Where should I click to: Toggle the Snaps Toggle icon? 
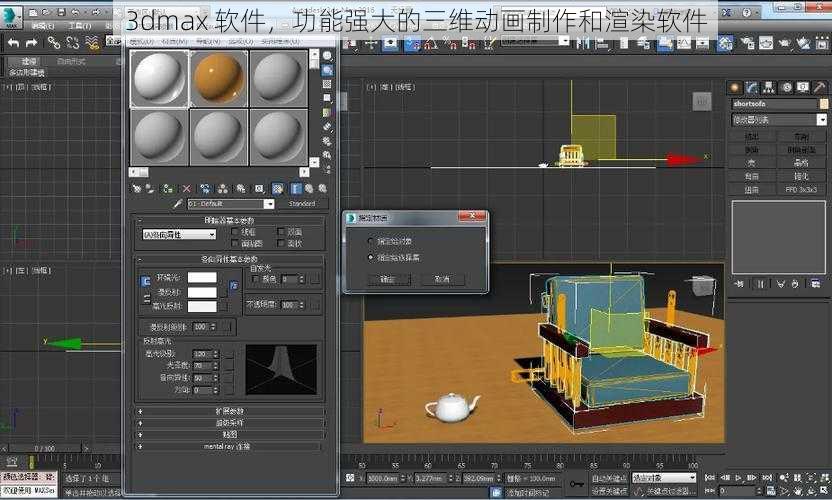point(412,44)
